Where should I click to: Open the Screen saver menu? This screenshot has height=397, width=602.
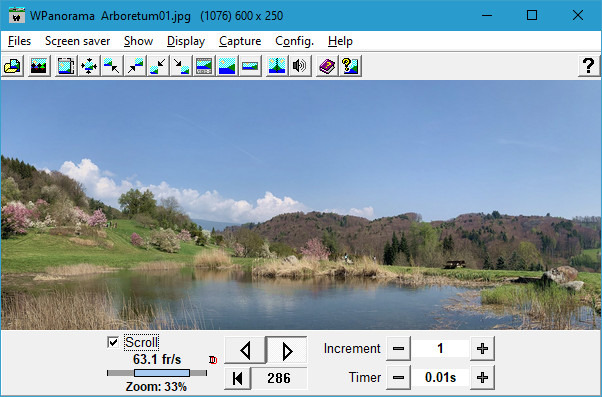(x=78, y=41)
